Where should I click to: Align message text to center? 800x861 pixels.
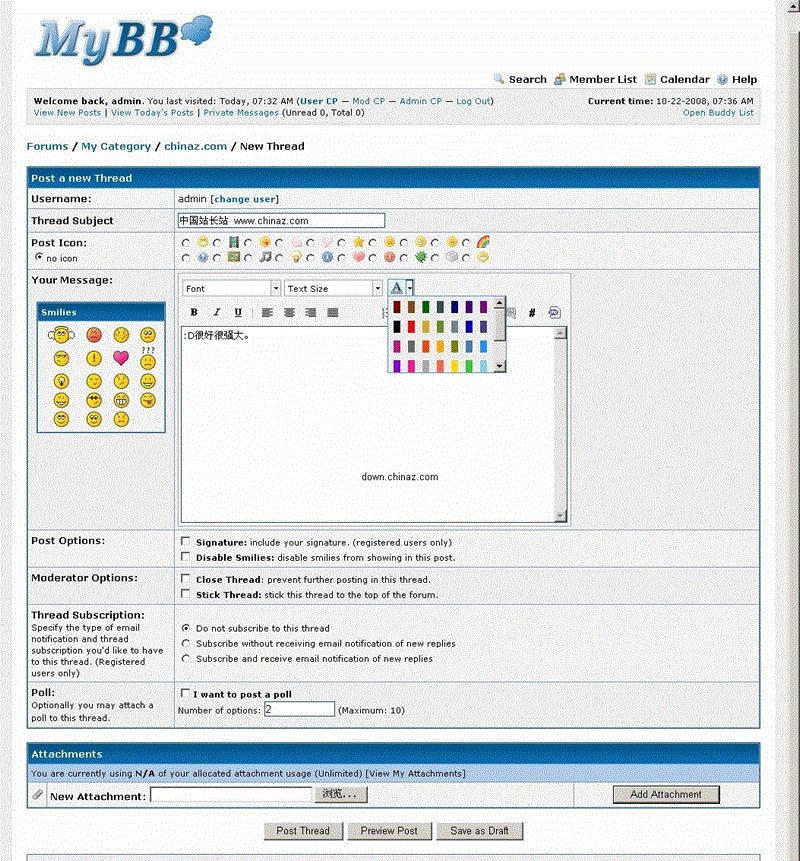point(289,313)
